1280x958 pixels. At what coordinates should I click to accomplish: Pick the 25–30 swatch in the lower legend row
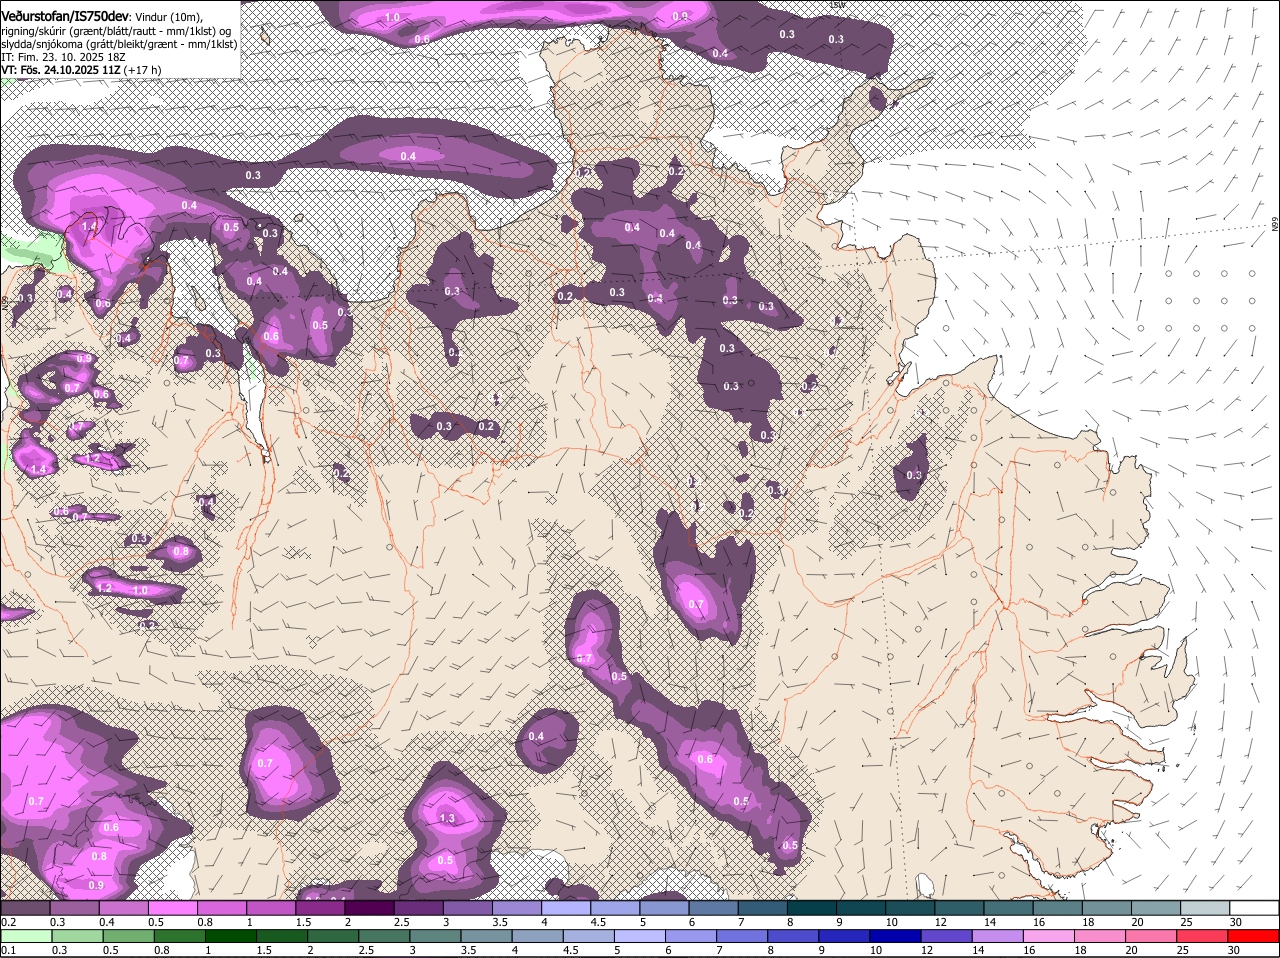[x=1202, y=937]
